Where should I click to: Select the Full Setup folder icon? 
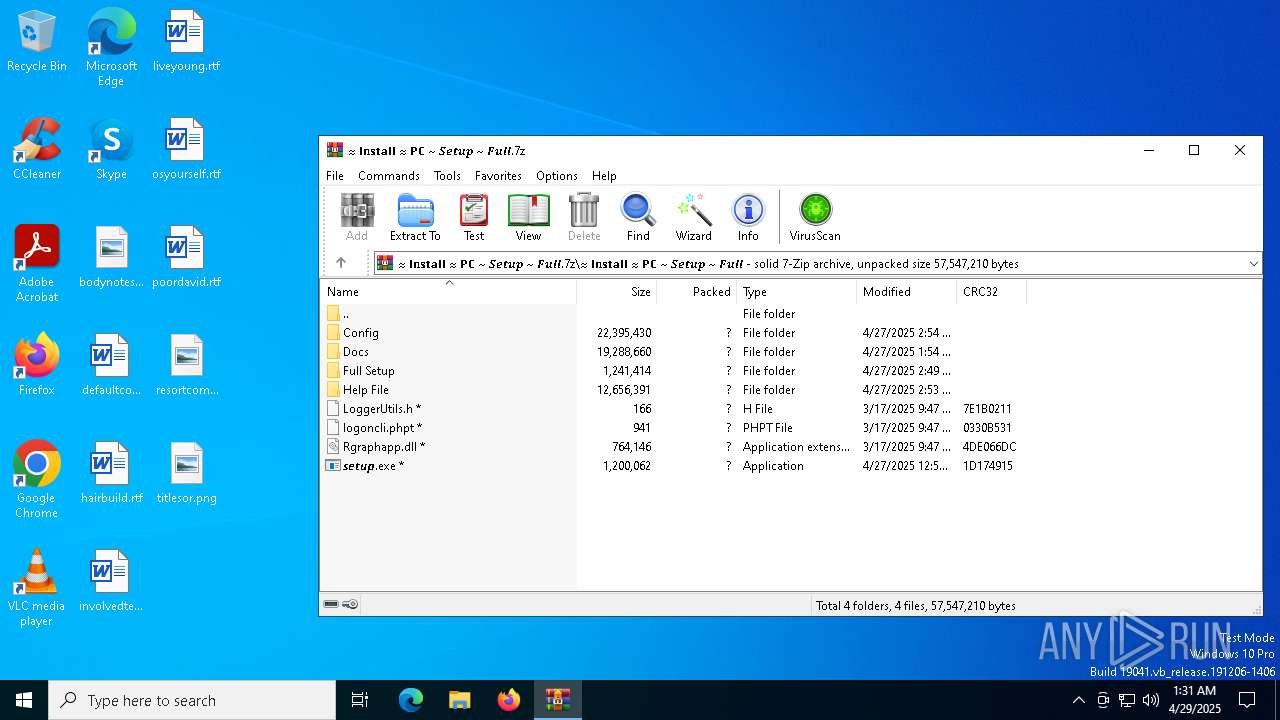coord(334,370)
